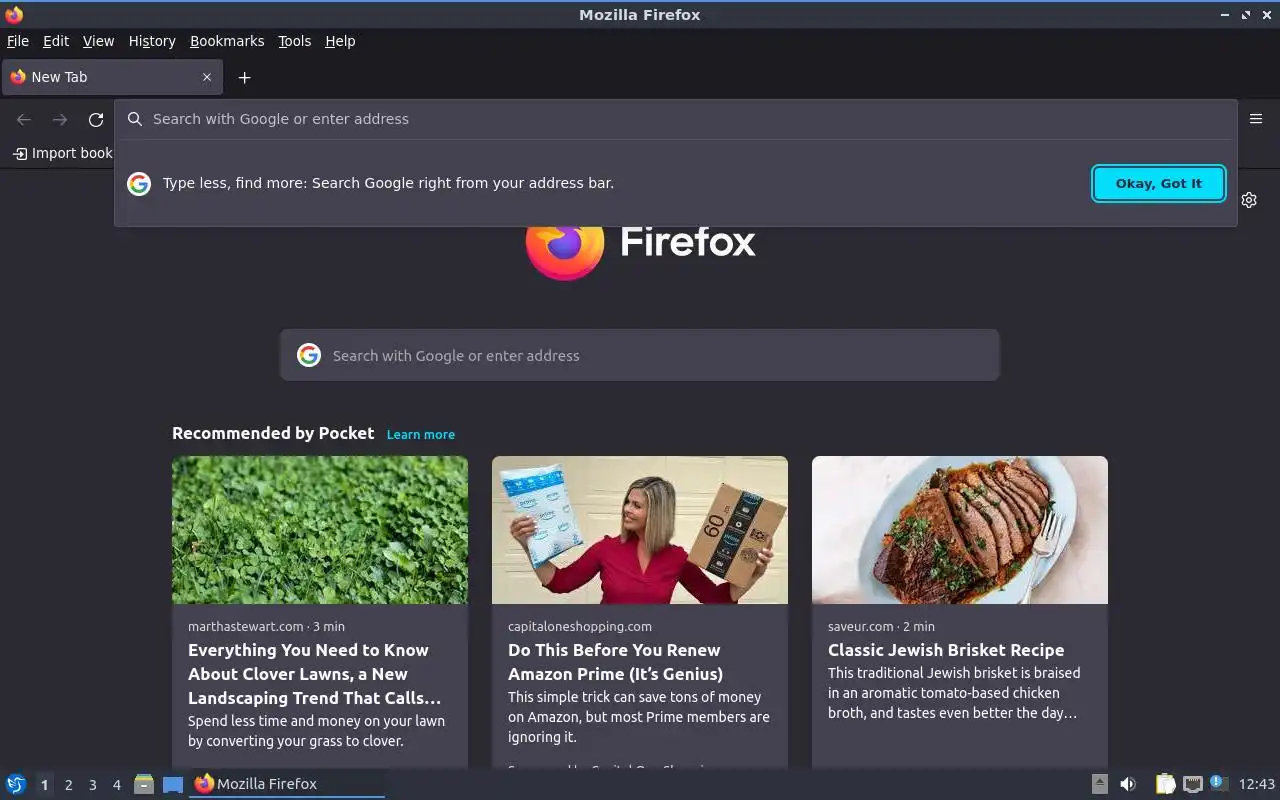This screenshot has height=800, width=1280.
Task: Click saveur.com source text
Action: pos(860,626)
